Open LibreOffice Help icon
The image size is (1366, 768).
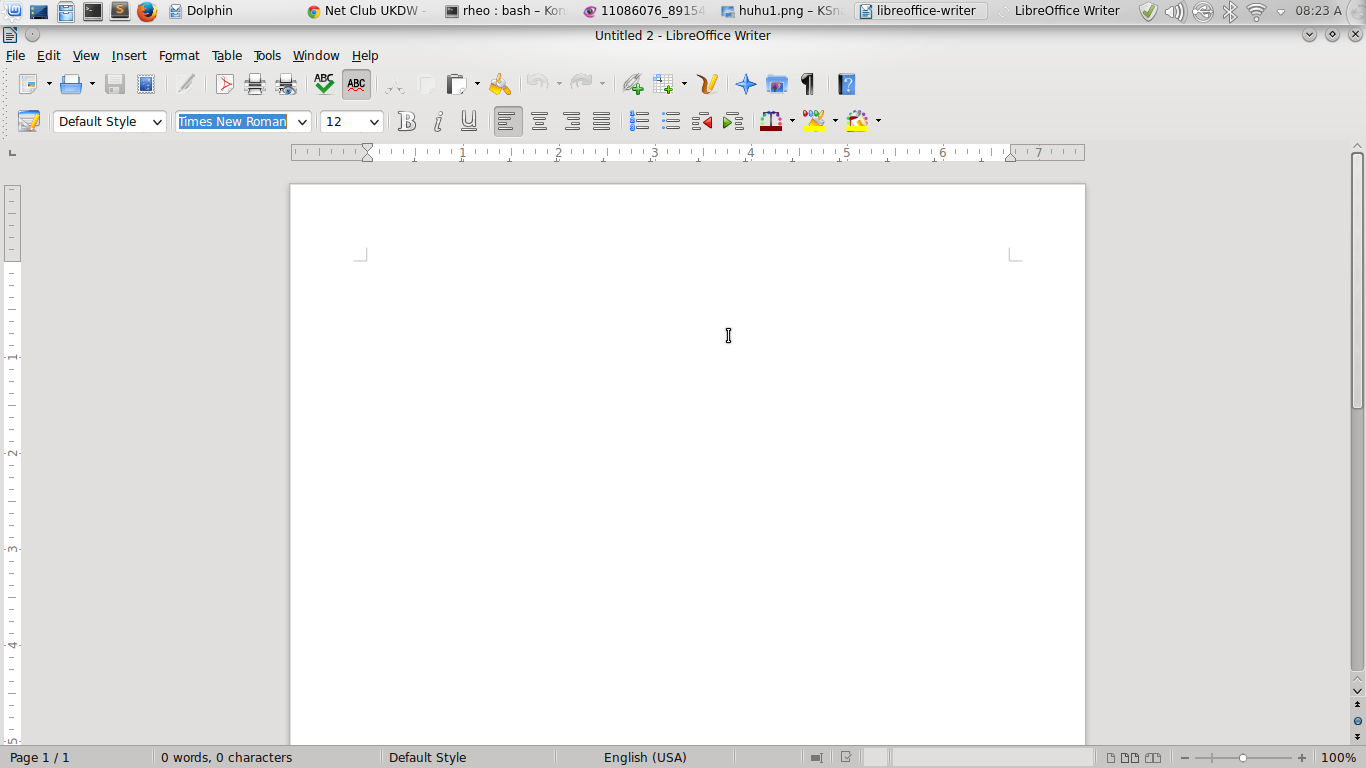[x=847, y=84]
